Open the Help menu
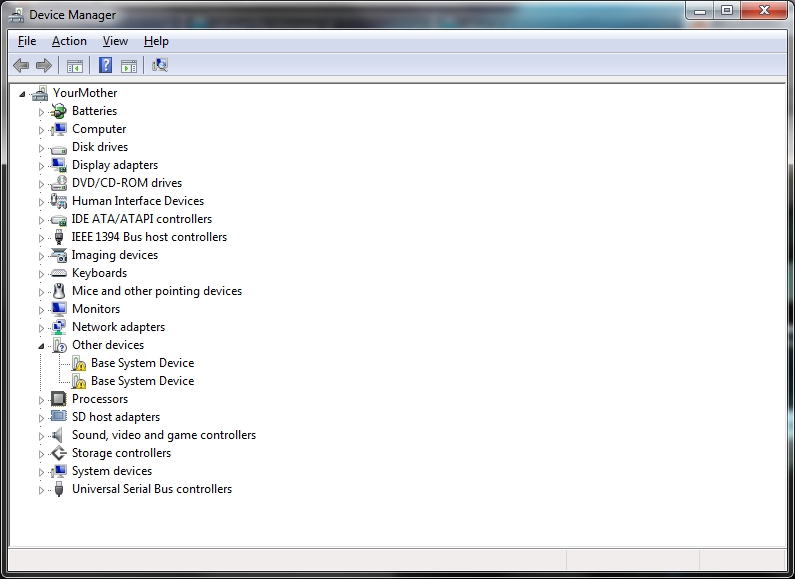The width and height of the screenshot is (795, 579). pos(156,41)
